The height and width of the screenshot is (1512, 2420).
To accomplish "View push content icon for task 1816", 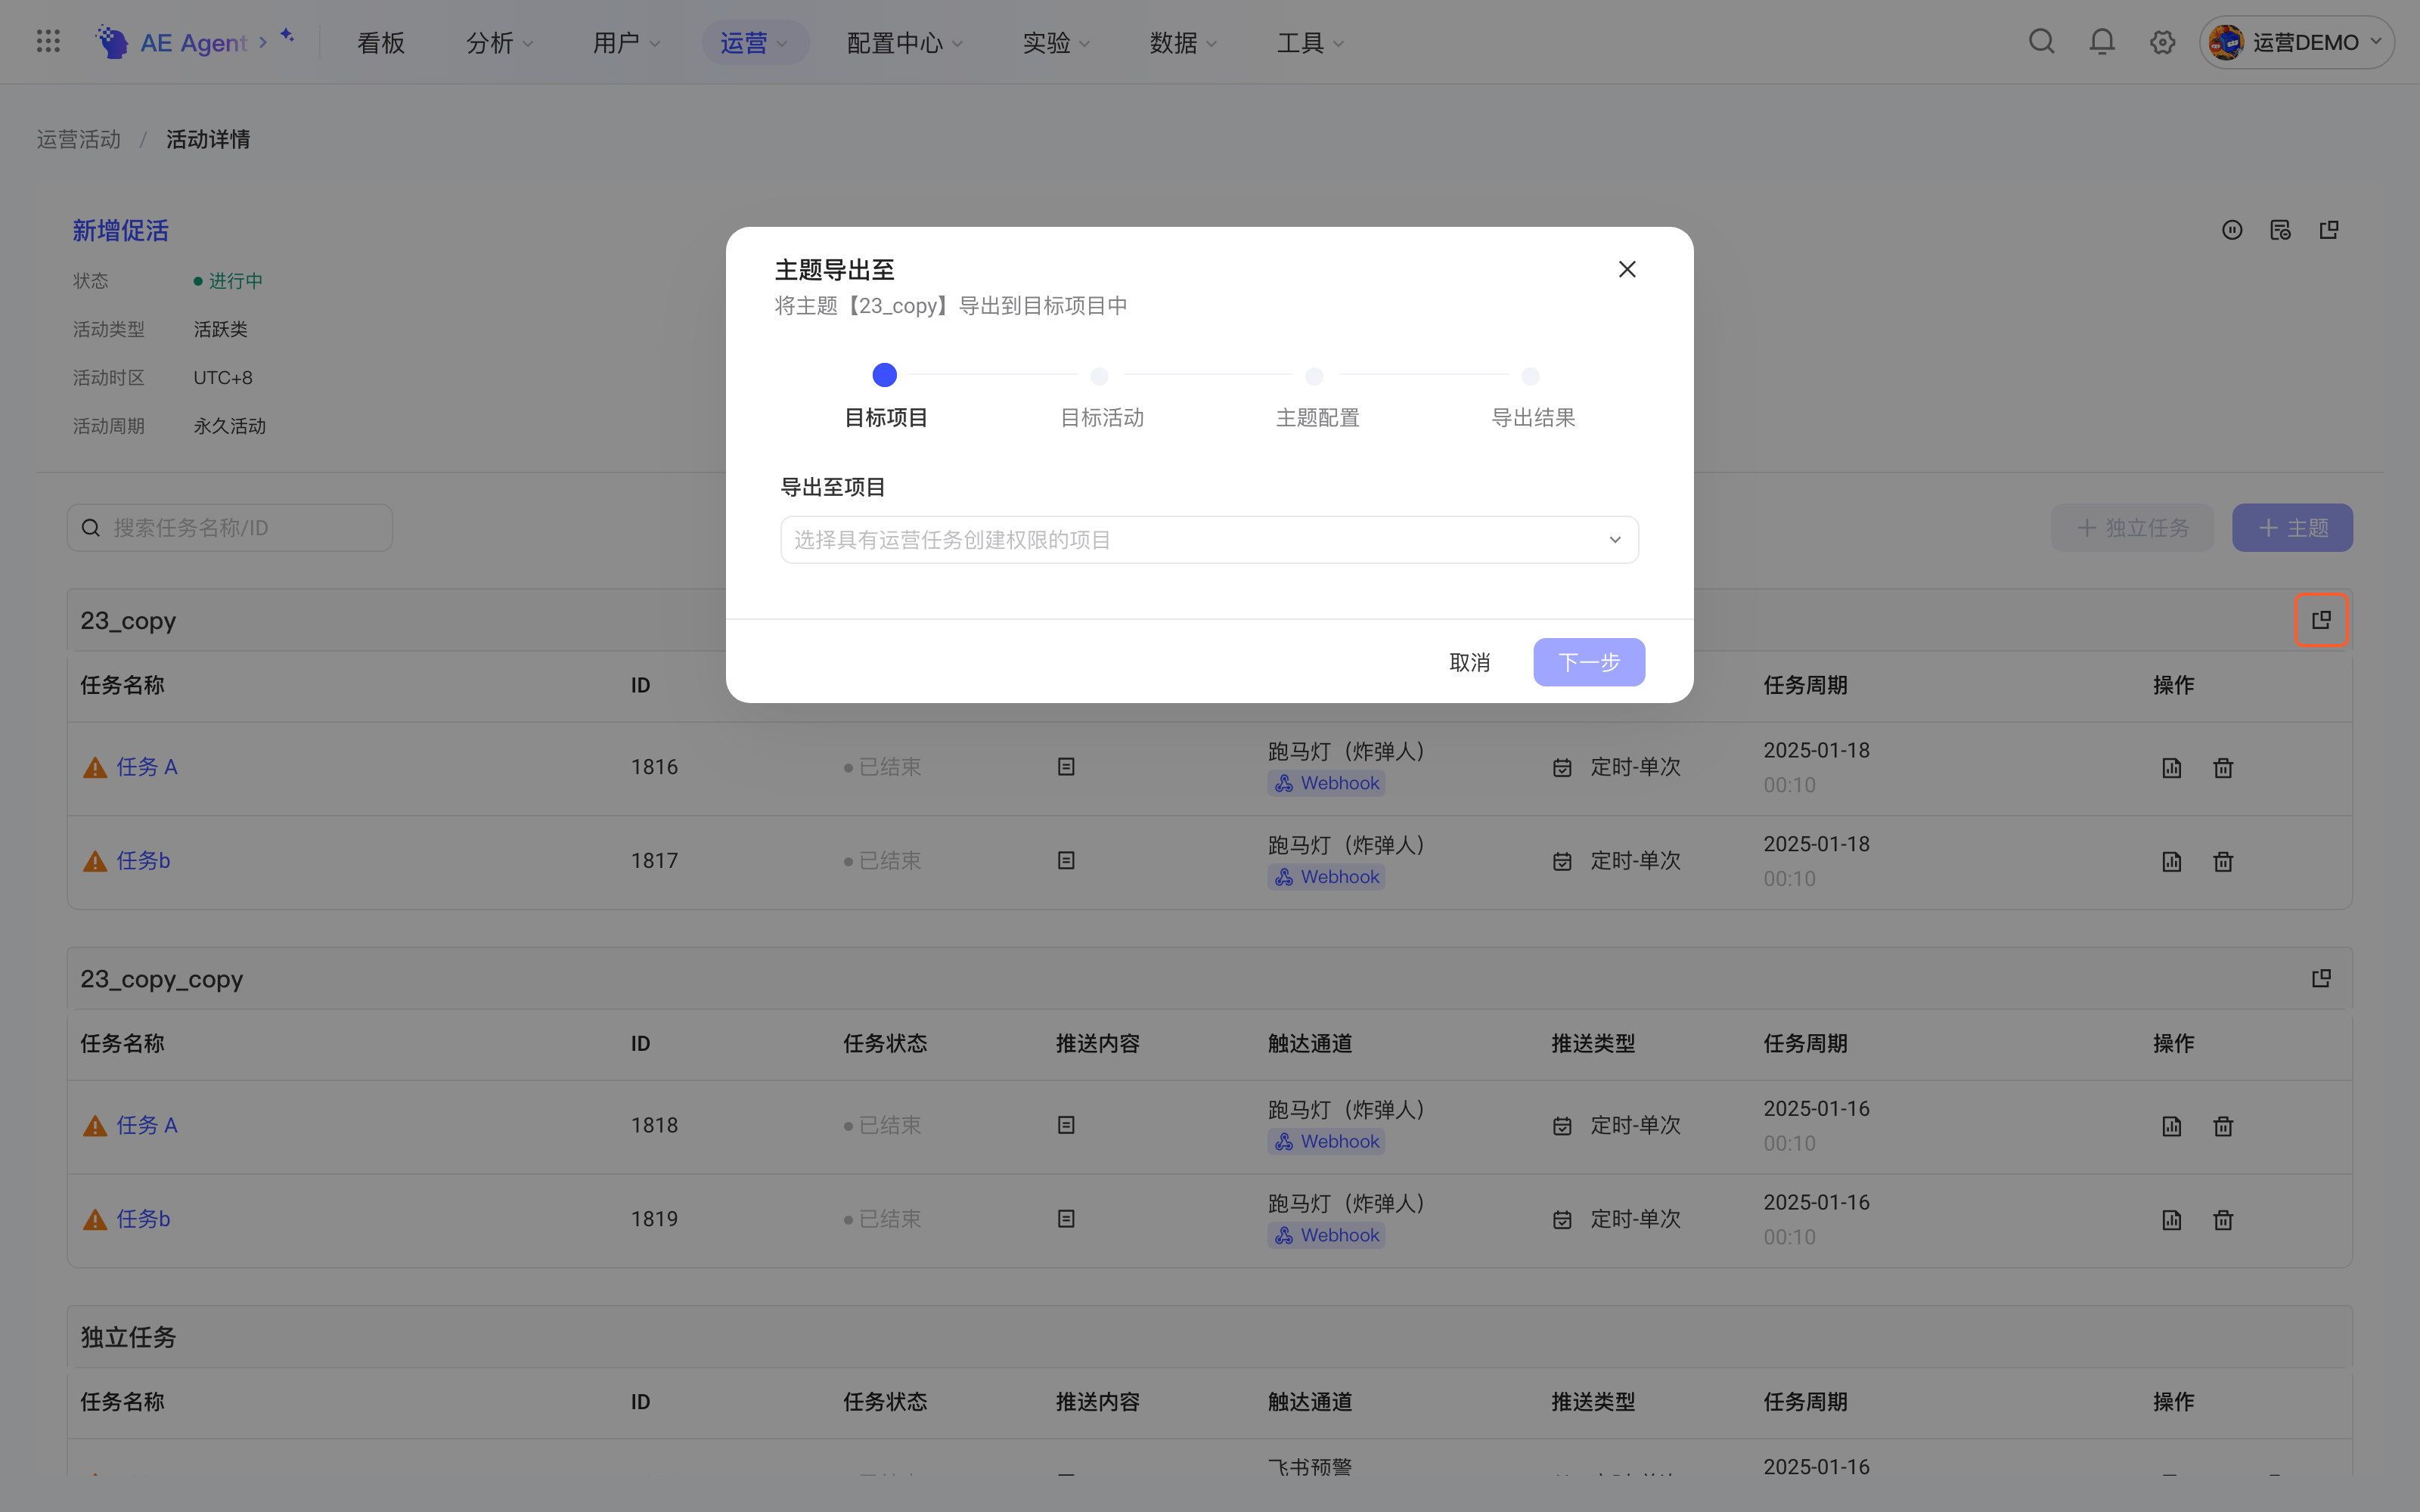I will [1066, 767].
